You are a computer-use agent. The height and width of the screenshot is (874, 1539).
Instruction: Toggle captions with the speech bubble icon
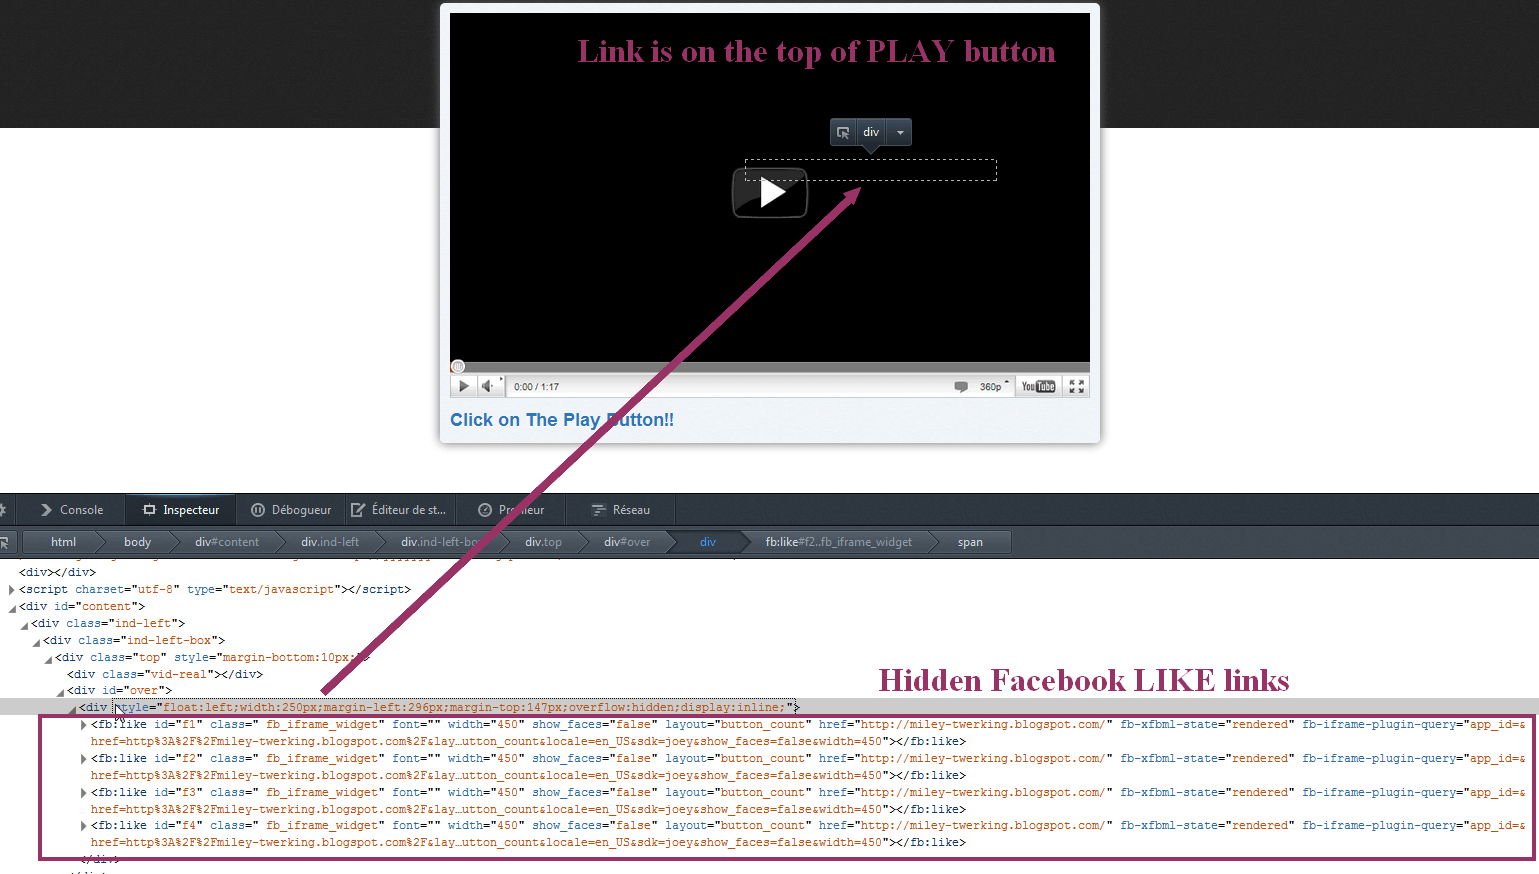tap(961, 387)
